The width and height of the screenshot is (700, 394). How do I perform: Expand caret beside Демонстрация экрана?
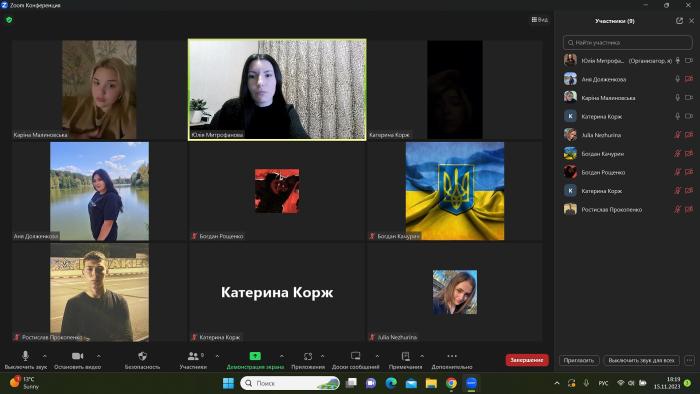(282, 356)
